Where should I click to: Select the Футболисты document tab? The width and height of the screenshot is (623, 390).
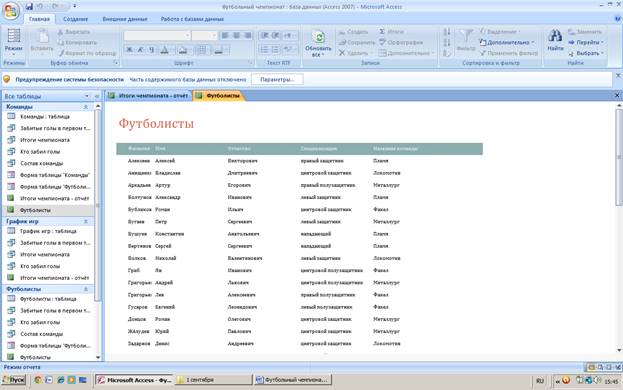219,96
